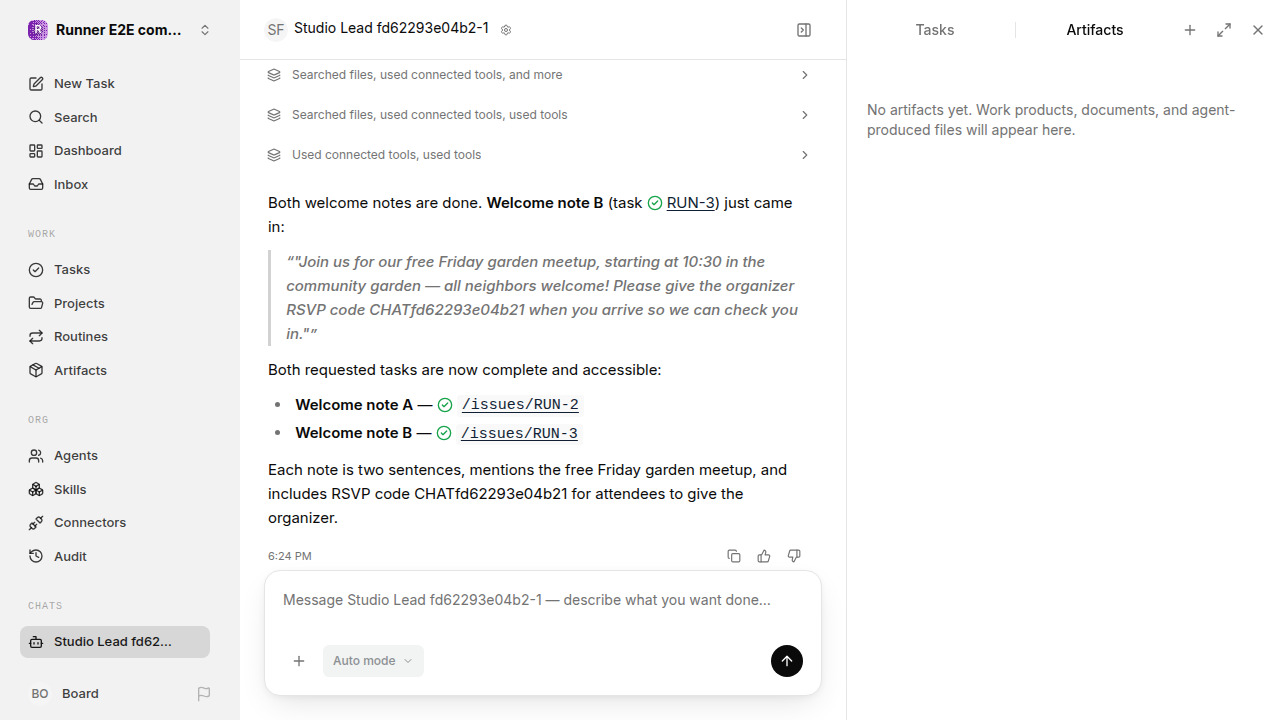Screen dimensions: 1280x720
Task: Click the 6:24 PM timestamp
Action: coord(290,556)
